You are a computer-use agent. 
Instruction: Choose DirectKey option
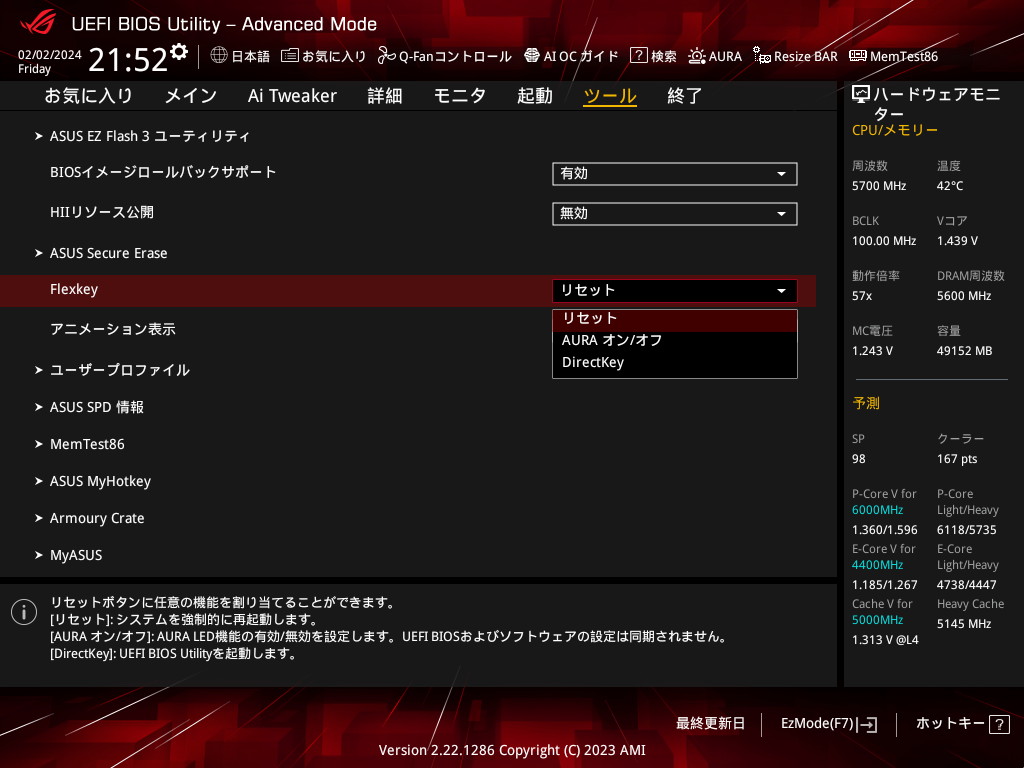(675, 362)
